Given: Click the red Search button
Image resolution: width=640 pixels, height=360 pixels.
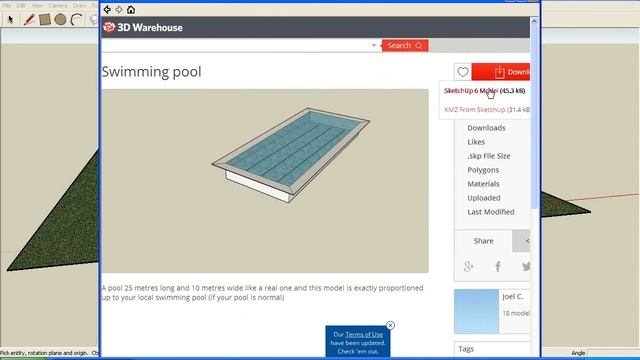Looking at the screenshot, I should [x=405, y=45].
